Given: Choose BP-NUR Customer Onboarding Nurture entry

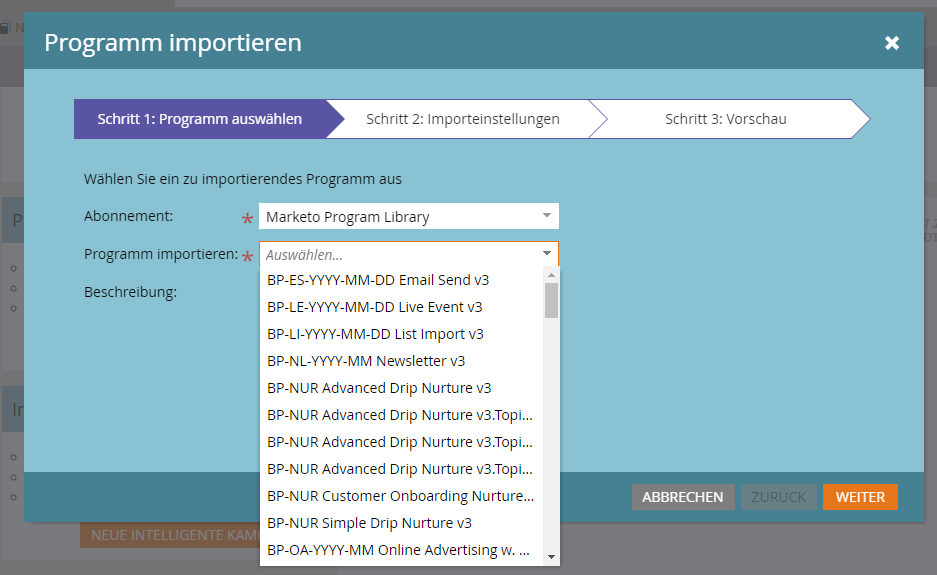Looking at the screenshot, I should coord(400,495).
